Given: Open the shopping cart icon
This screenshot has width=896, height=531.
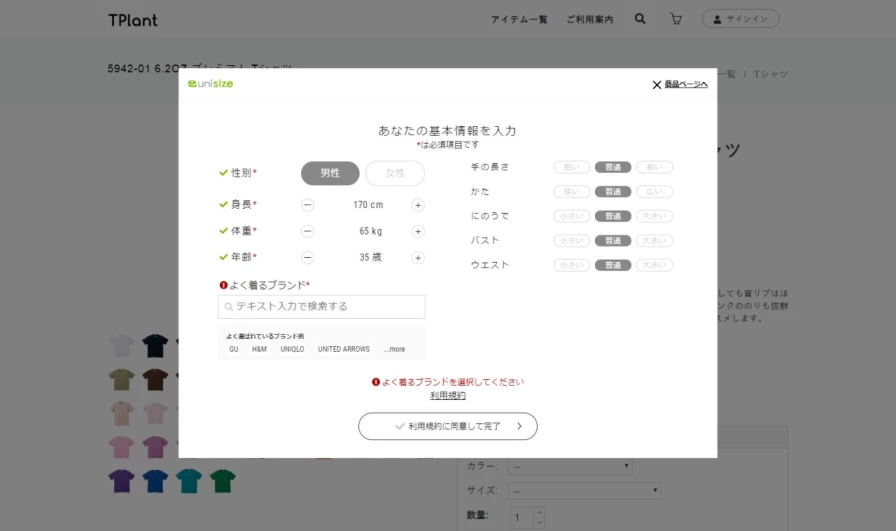Looking at the screenshot, I should pyautogui.click(x=676, y=19).
